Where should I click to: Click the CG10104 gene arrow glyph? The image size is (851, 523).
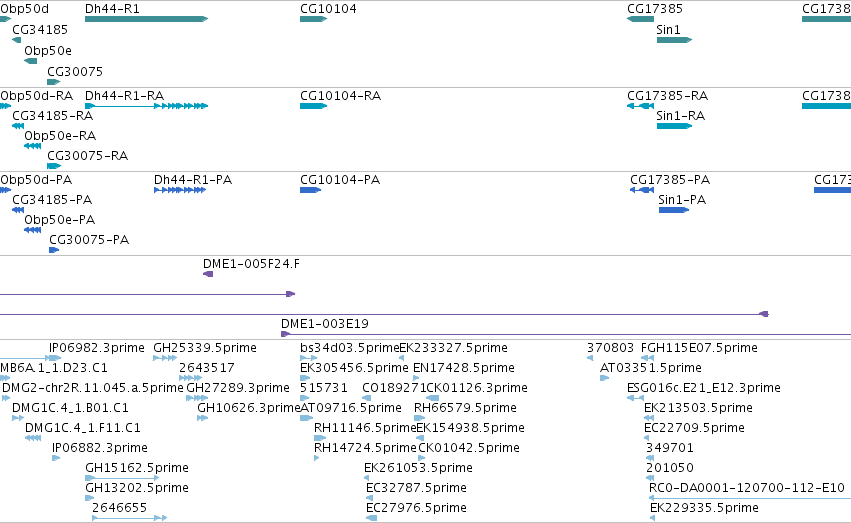[313, 19]
